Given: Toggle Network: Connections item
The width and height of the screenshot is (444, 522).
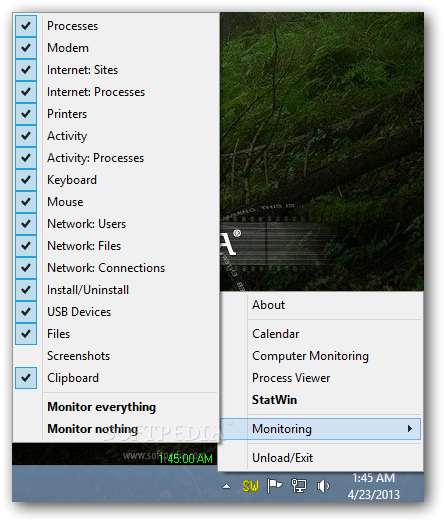Looking at the screenshot, I should tap(115, 268).
